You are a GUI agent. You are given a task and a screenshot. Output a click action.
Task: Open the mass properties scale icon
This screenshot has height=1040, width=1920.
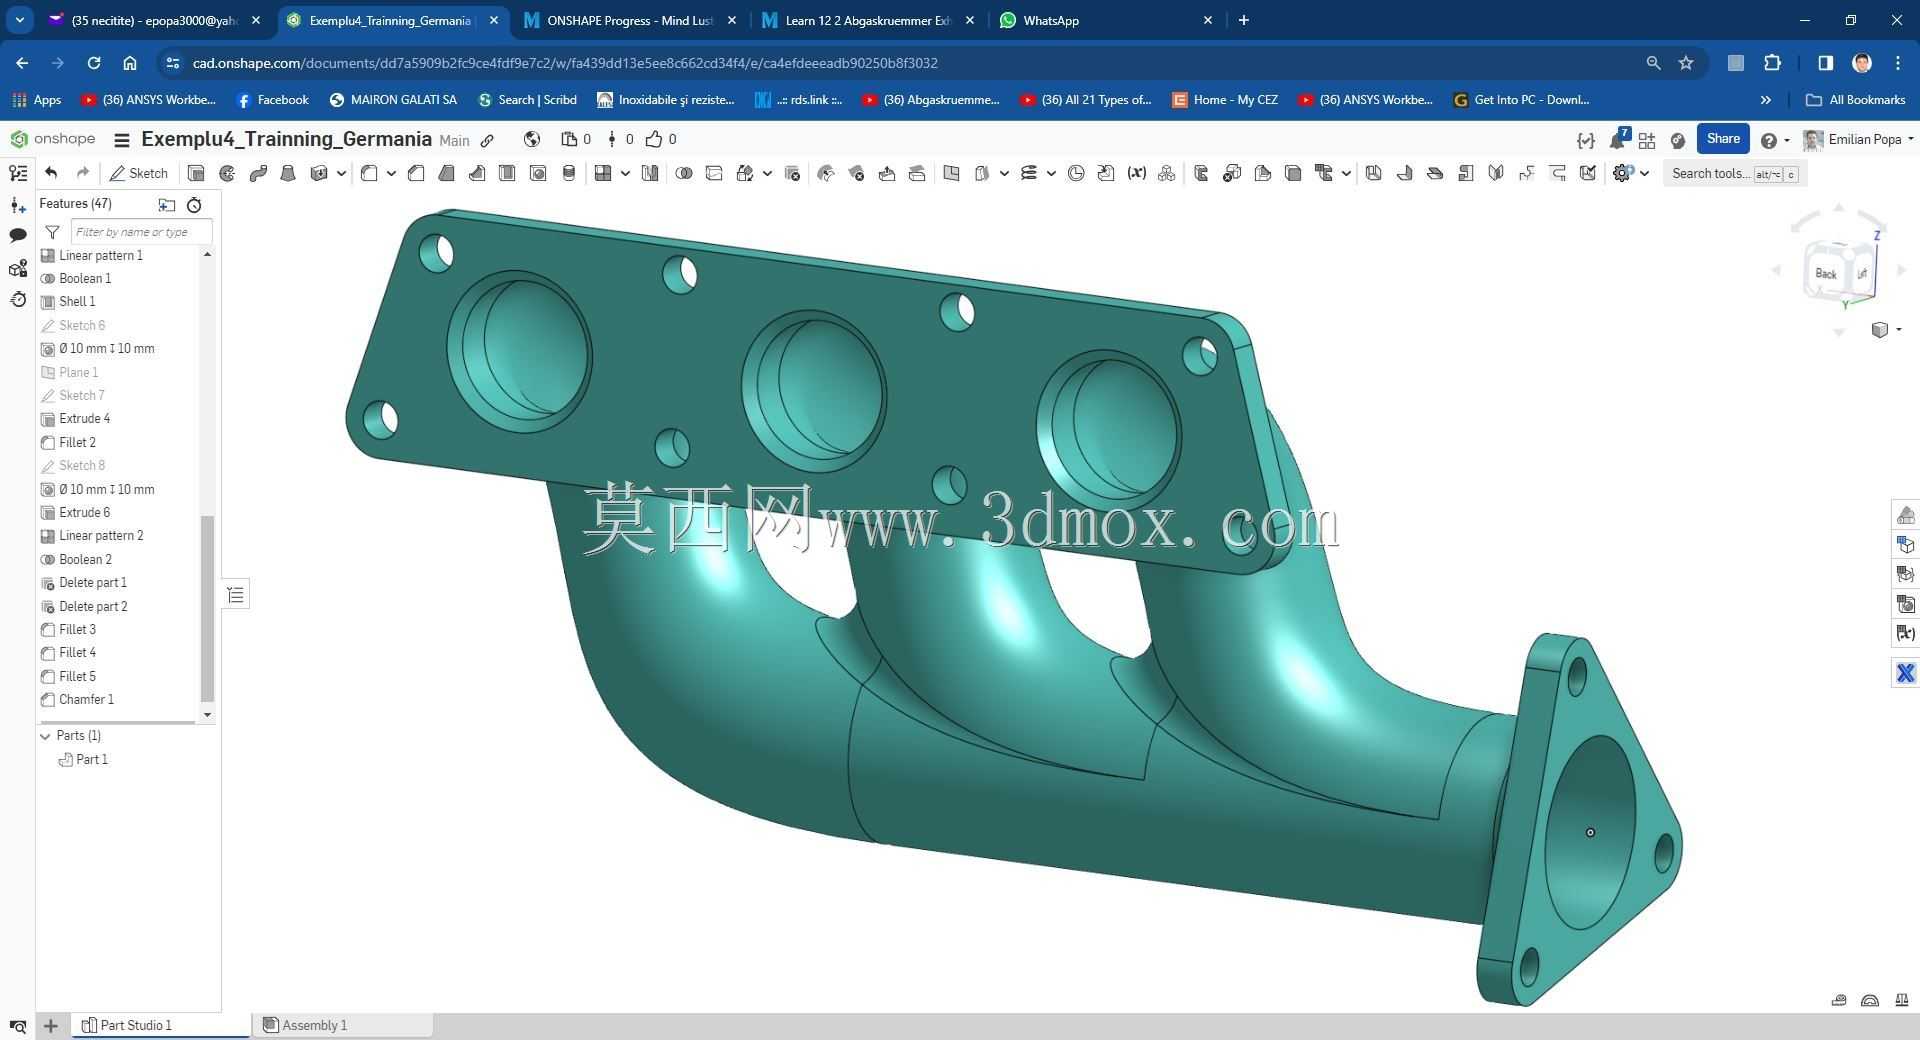point(1901,1000)
